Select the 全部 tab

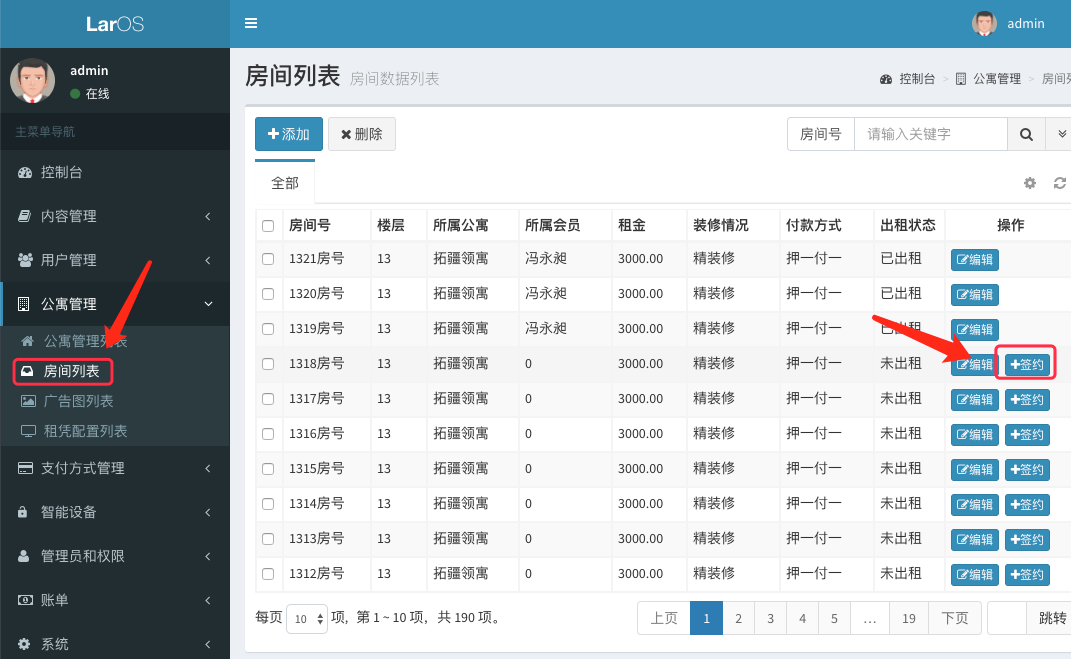pyautogui.click(x=285, y=183)
